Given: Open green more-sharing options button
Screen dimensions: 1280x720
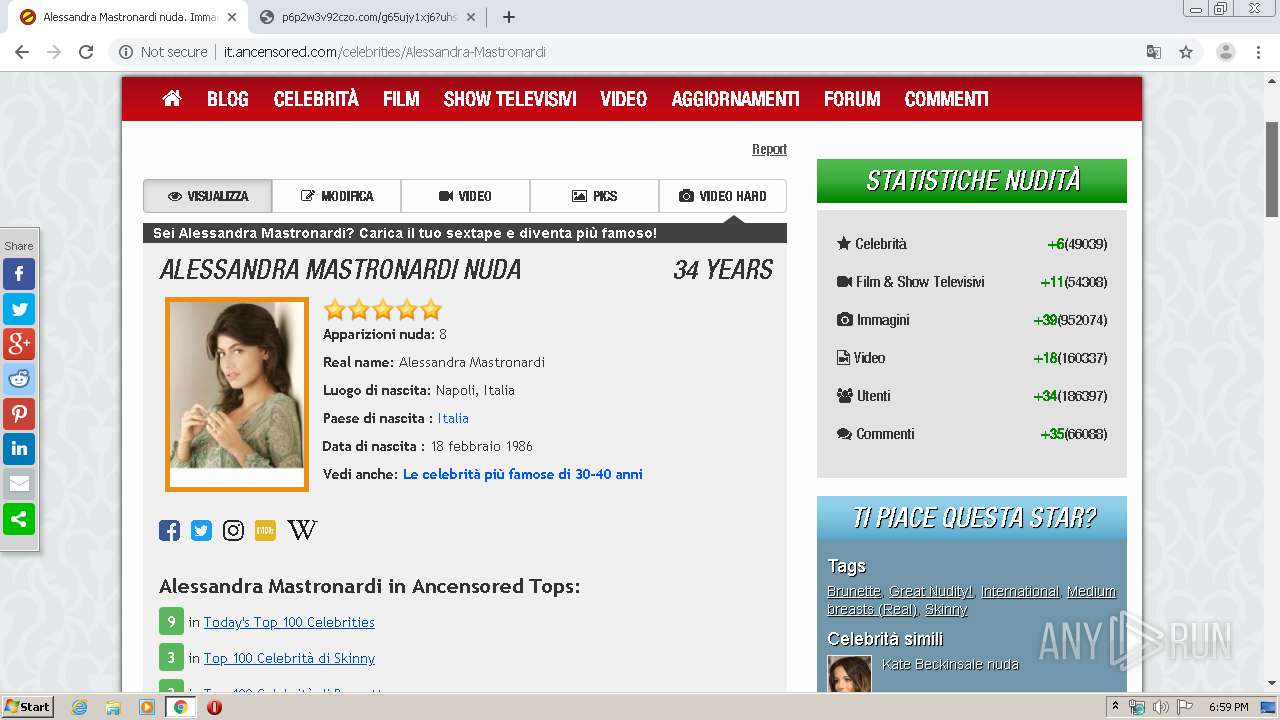Looking at the screenshot, I should coord(19,519).
